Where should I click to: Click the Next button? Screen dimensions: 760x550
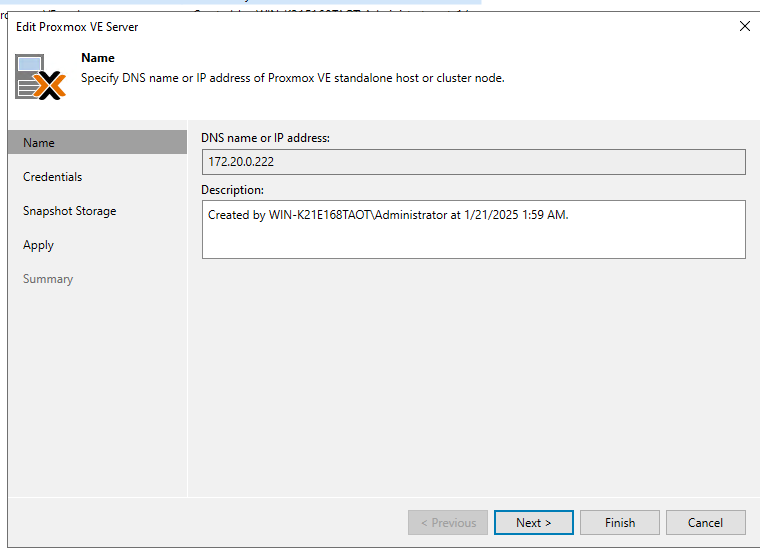[534, 522]
